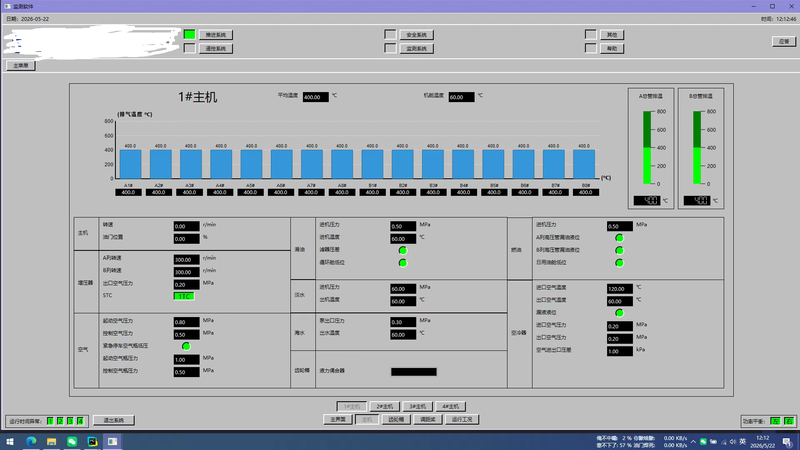Click the green 1TC status indicator

[184, 296]
